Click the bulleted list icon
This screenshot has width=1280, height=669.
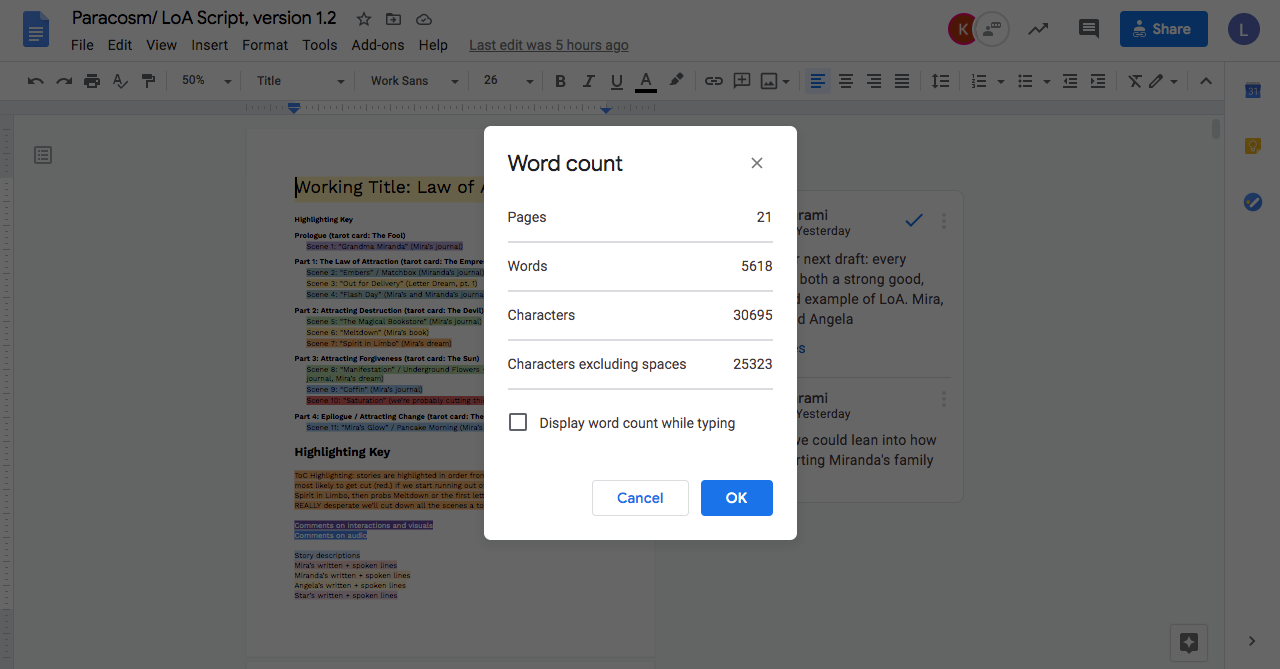pos(1025,81)
